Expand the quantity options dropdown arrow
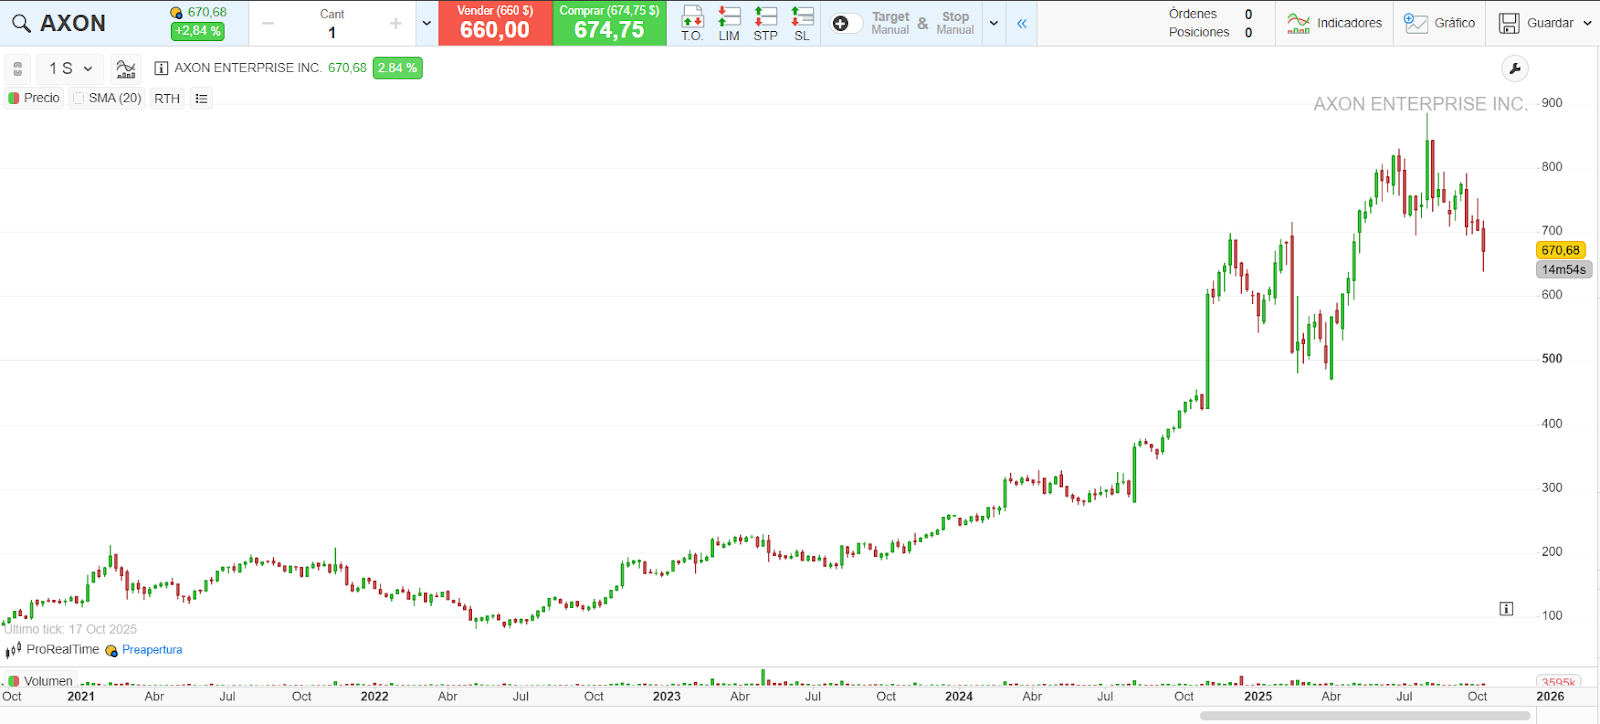Viewport: 1600px width, 724px height. pyautogui.click(x=427, y=23)
